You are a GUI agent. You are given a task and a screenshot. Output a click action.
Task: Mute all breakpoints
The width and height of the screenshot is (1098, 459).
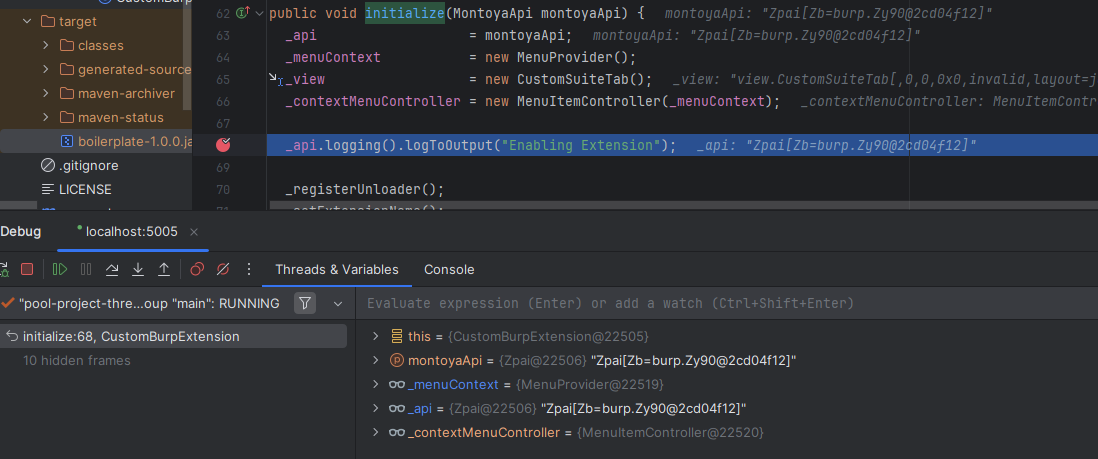tap(223, 269)
